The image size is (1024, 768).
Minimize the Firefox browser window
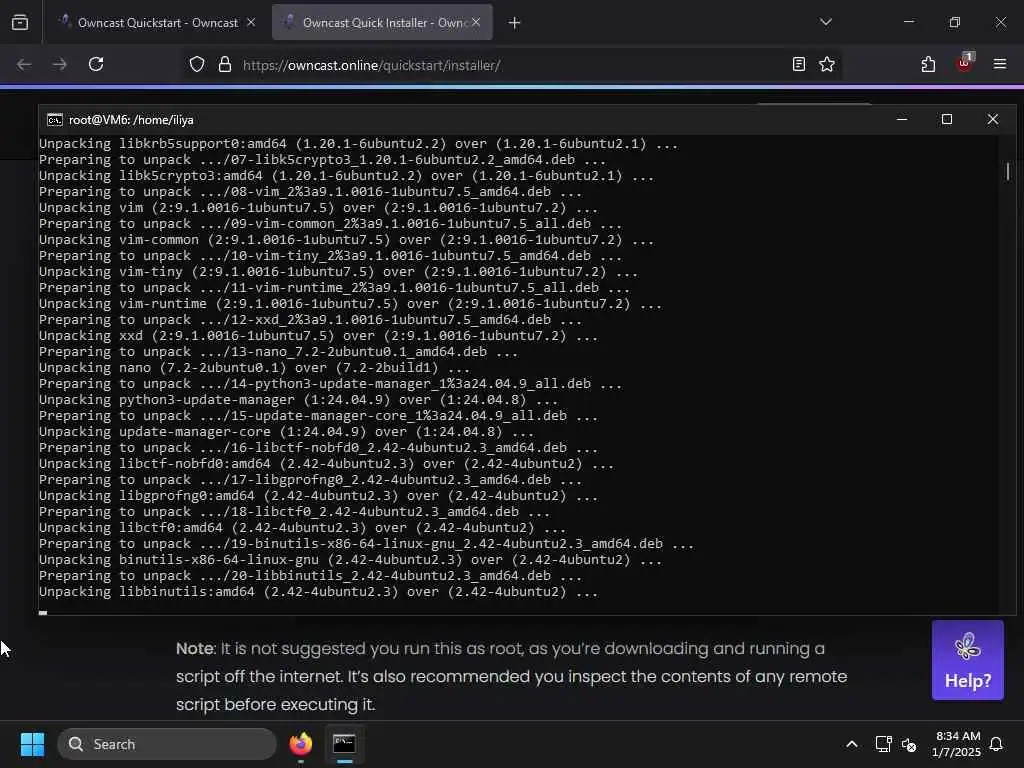coord(909,22)
